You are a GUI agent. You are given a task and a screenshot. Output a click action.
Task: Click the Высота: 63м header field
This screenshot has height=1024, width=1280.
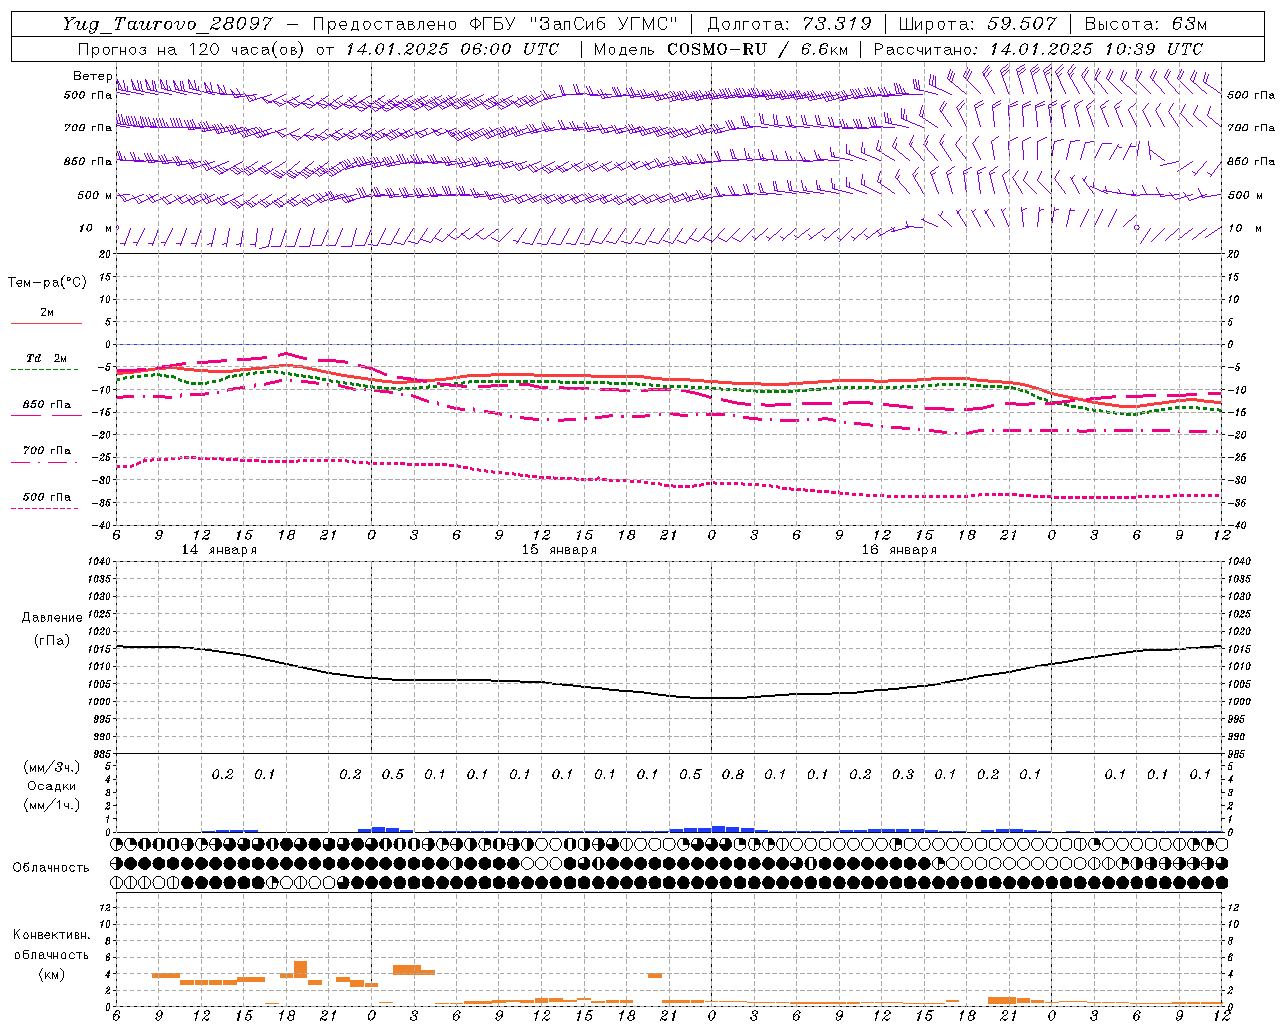point(1145,24)
